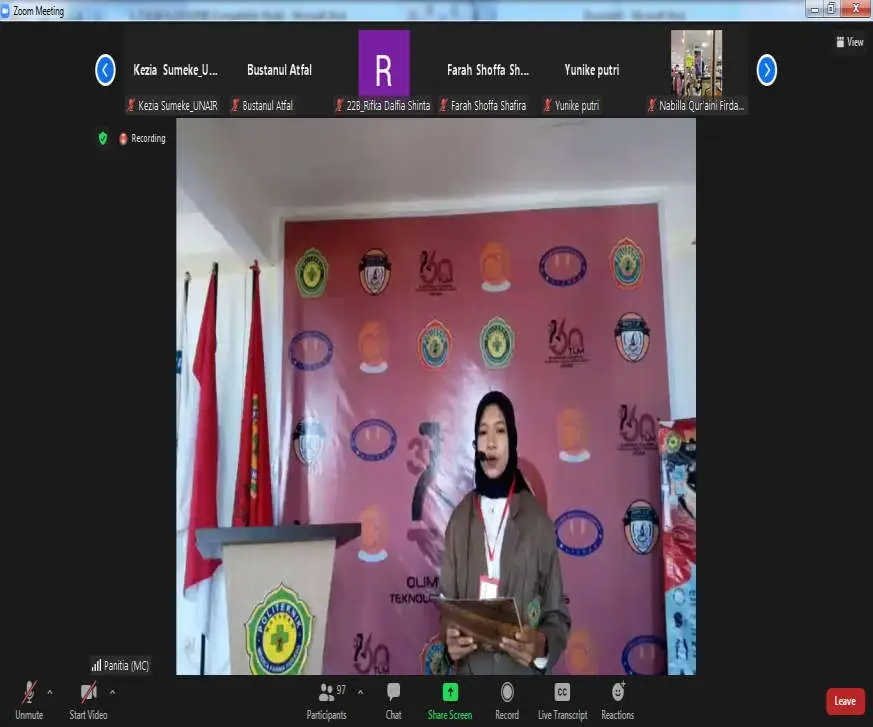Image resolution: width=873 pixels, height=727 pixels.
Task: Expand video options arrow beside Start Video
Action: click(x=112, y=691)
